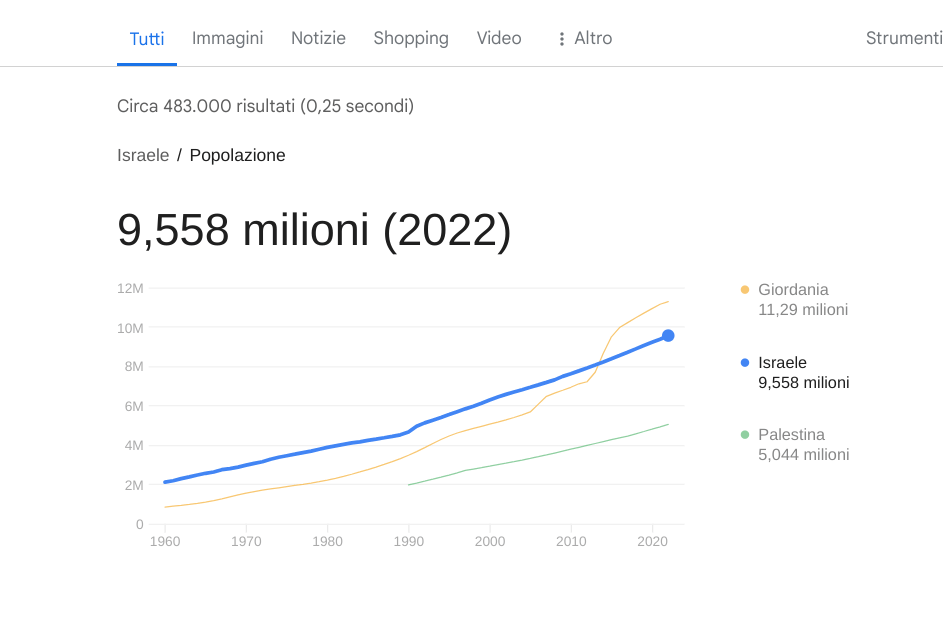Switch to the Tutti tab

click(x=147, y=39)
